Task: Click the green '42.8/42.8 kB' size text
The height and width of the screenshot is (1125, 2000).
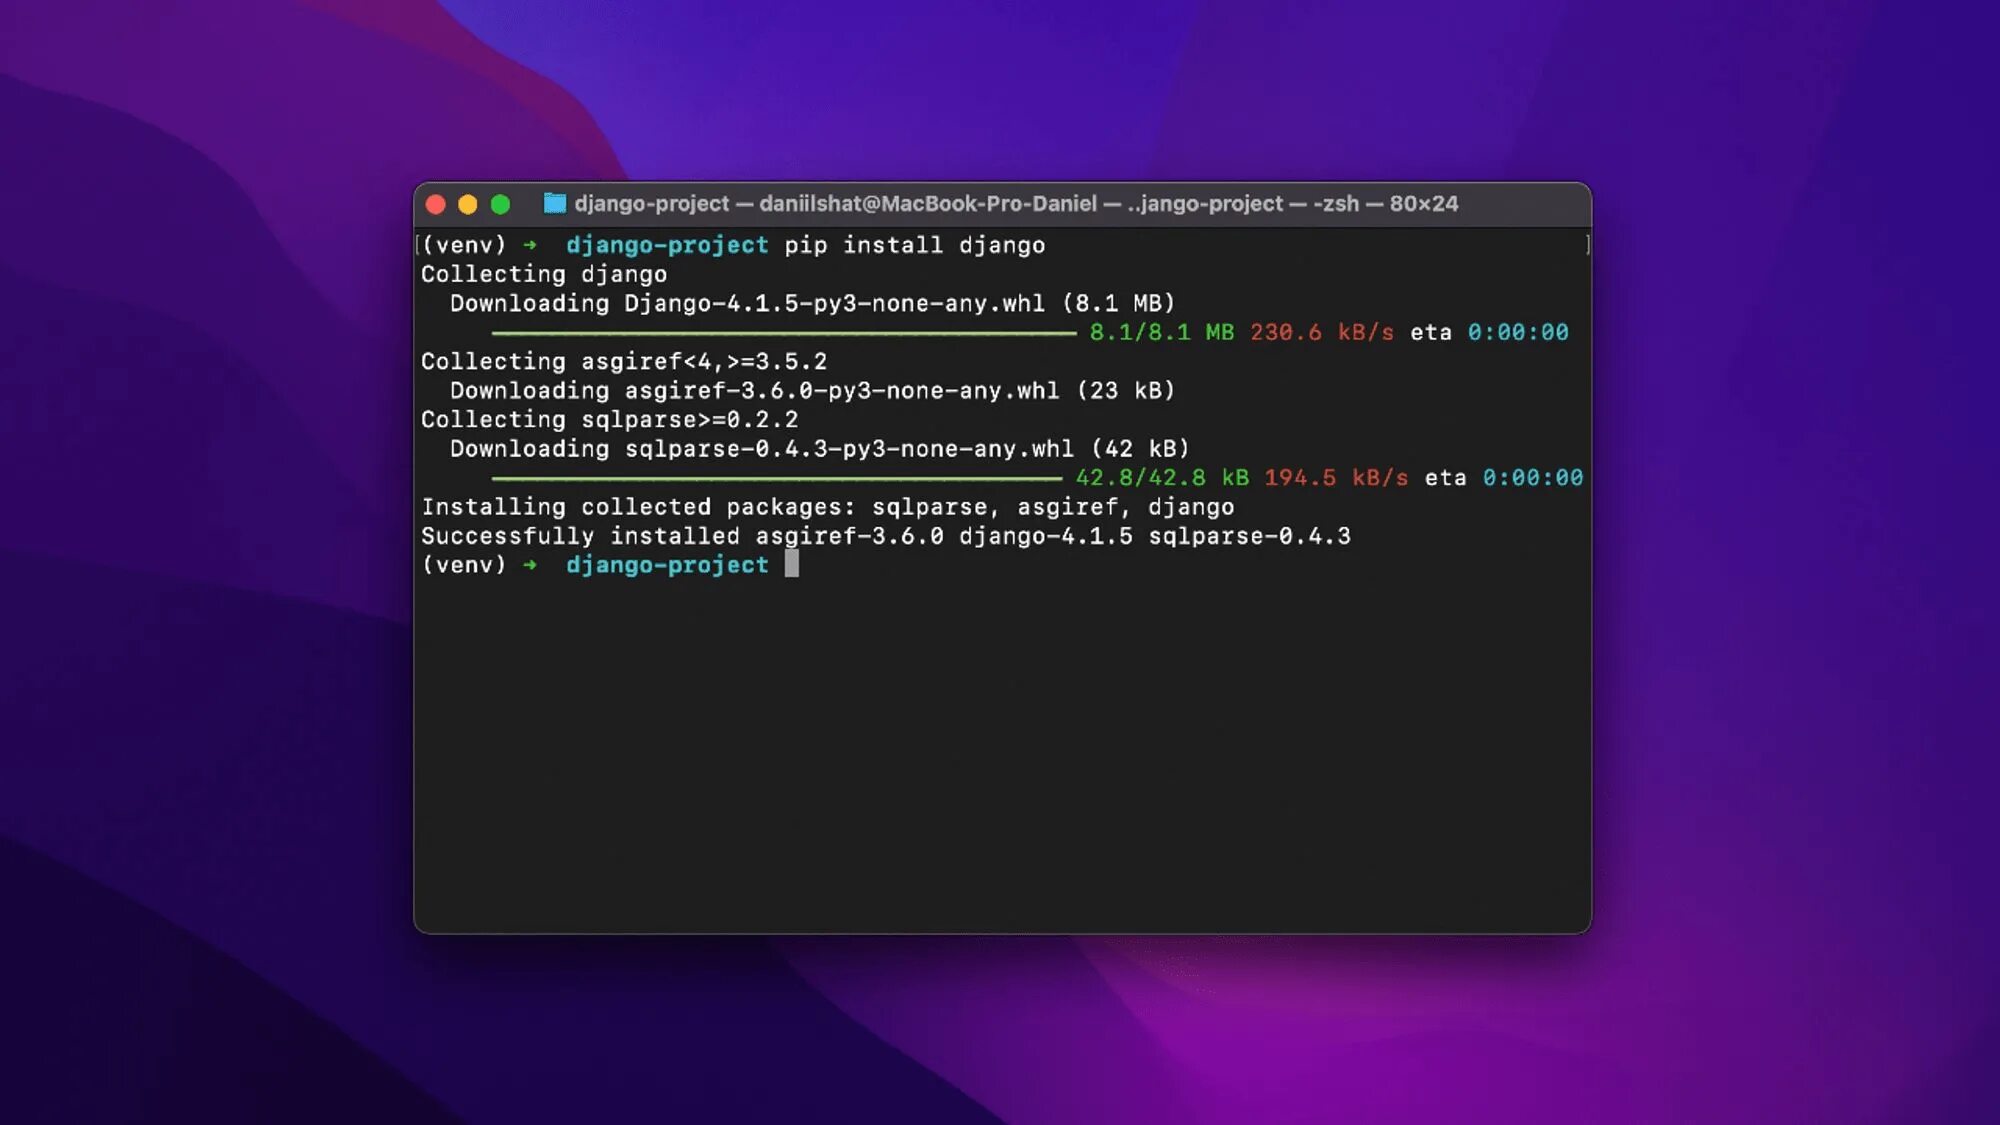Action: point(1162,478)
